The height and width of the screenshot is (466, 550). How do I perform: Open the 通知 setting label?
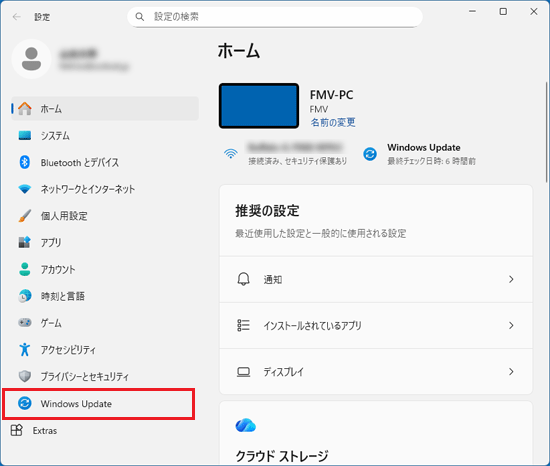[x=273, y=279]
